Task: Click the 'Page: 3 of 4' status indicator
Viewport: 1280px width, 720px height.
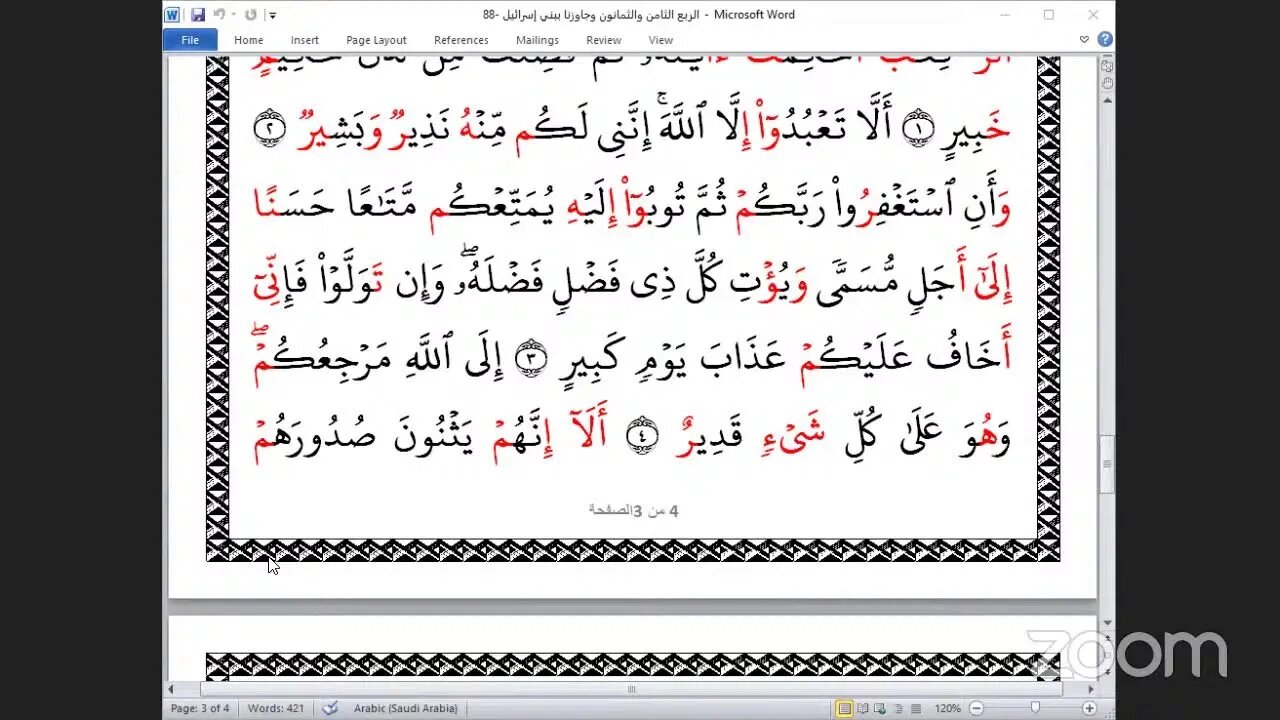Action: point(199,708)
